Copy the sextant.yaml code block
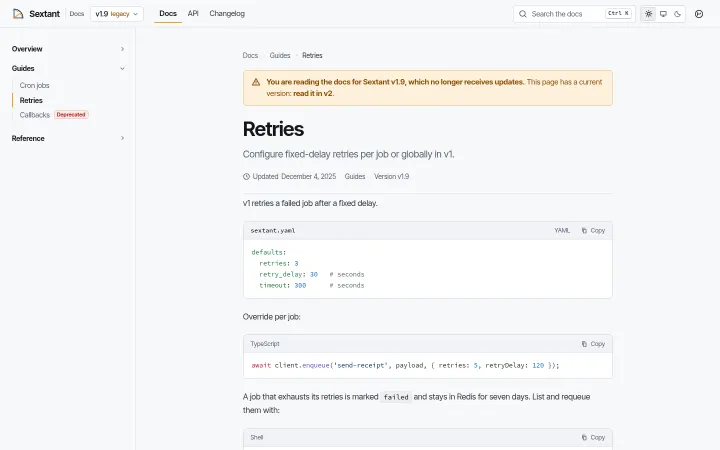 tap(593, 231)
